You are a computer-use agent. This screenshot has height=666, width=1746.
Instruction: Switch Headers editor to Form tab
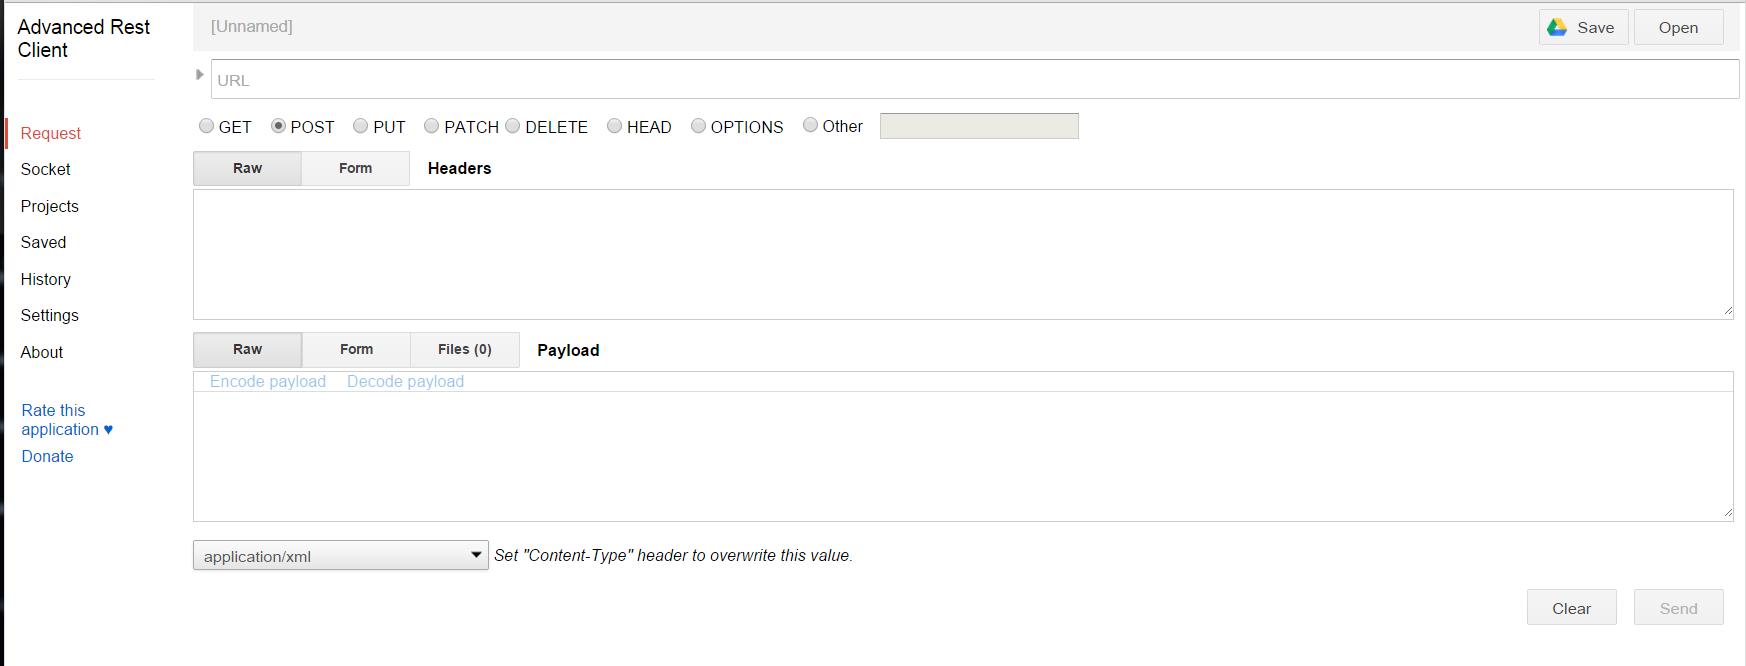point(355,169)
